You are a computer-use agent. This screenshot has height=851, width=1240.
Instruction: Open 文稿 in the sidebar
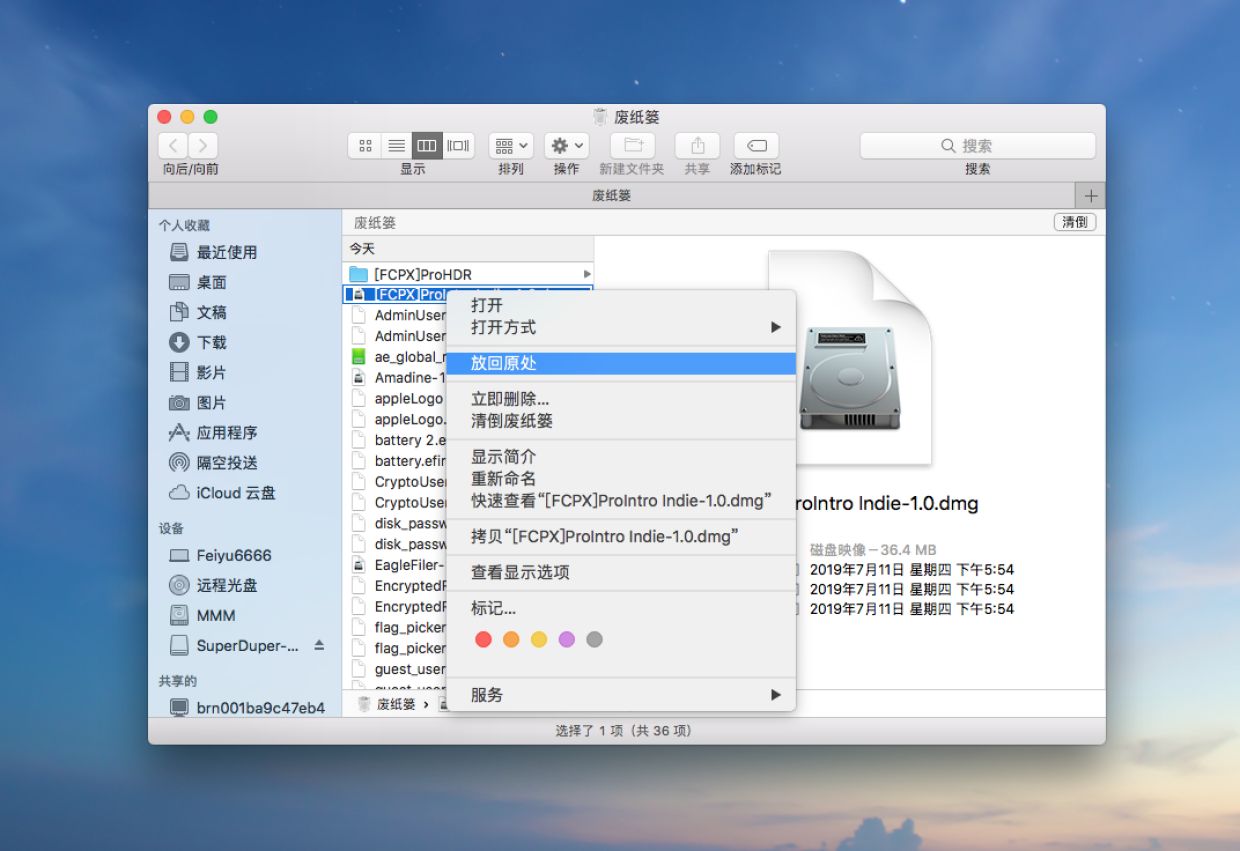(x=213, y=312)
